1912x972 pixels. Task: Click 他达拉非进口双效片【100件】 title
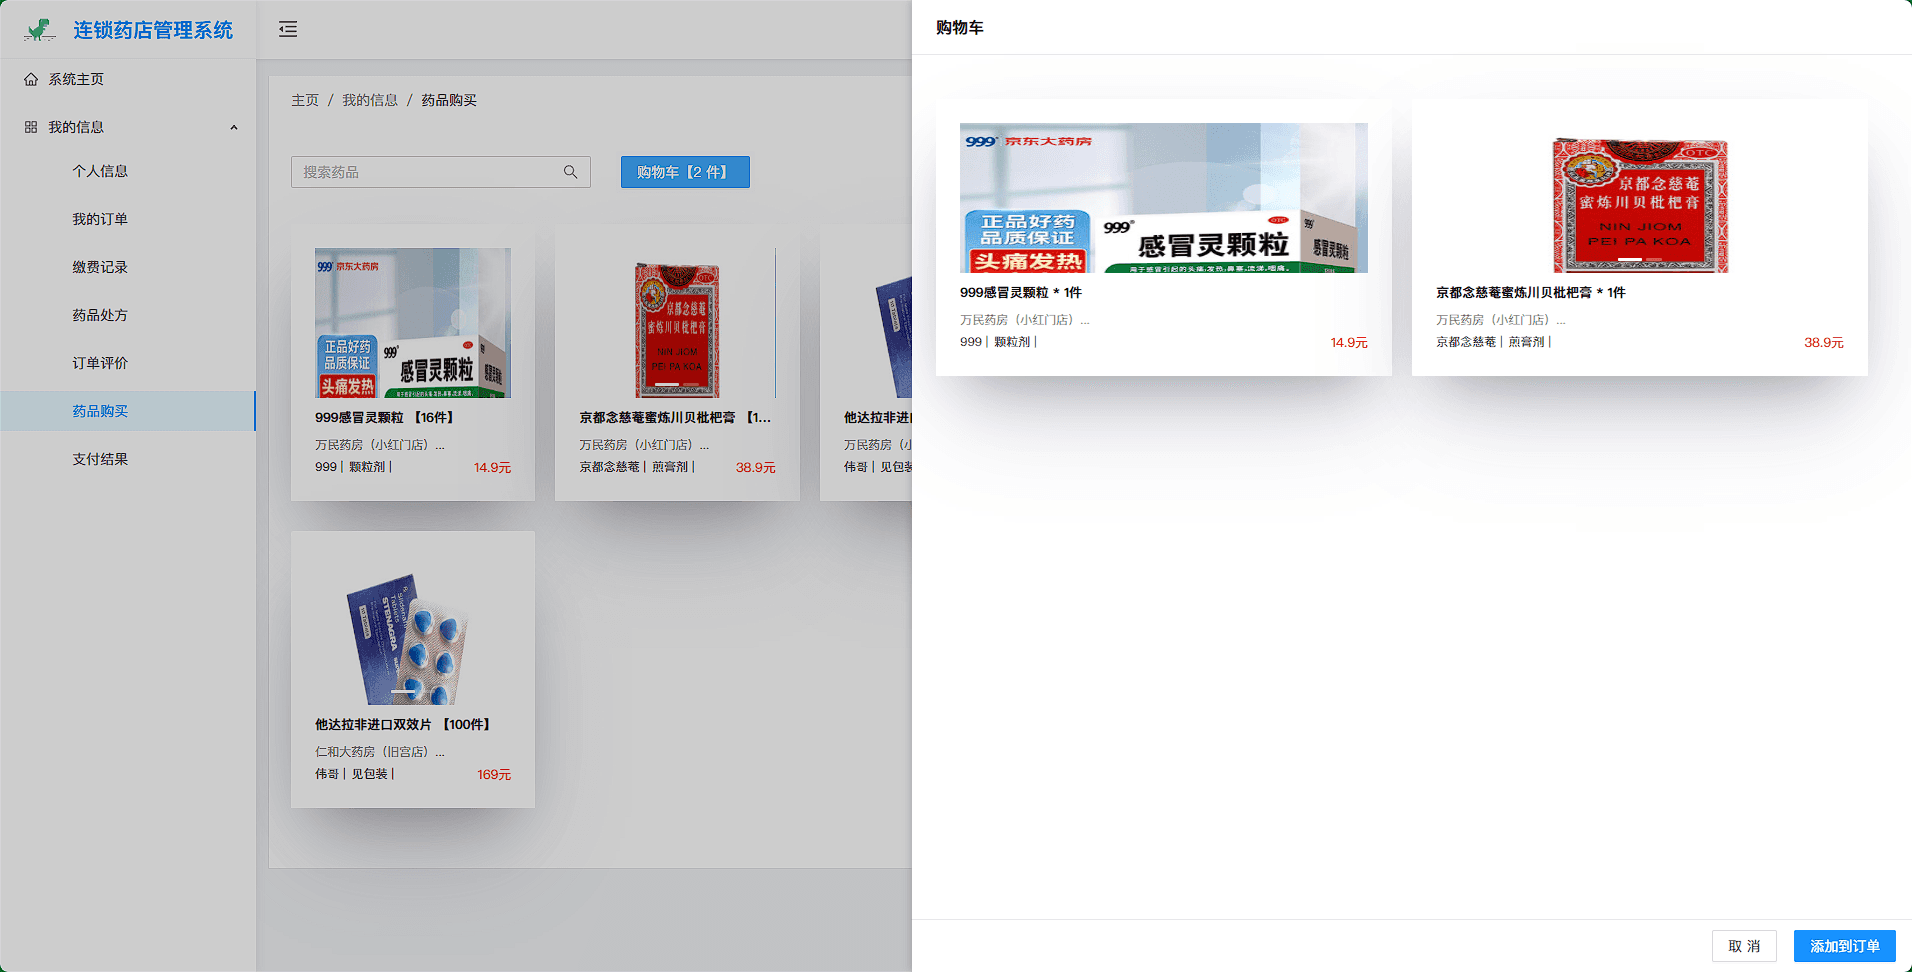coord(404,725)
